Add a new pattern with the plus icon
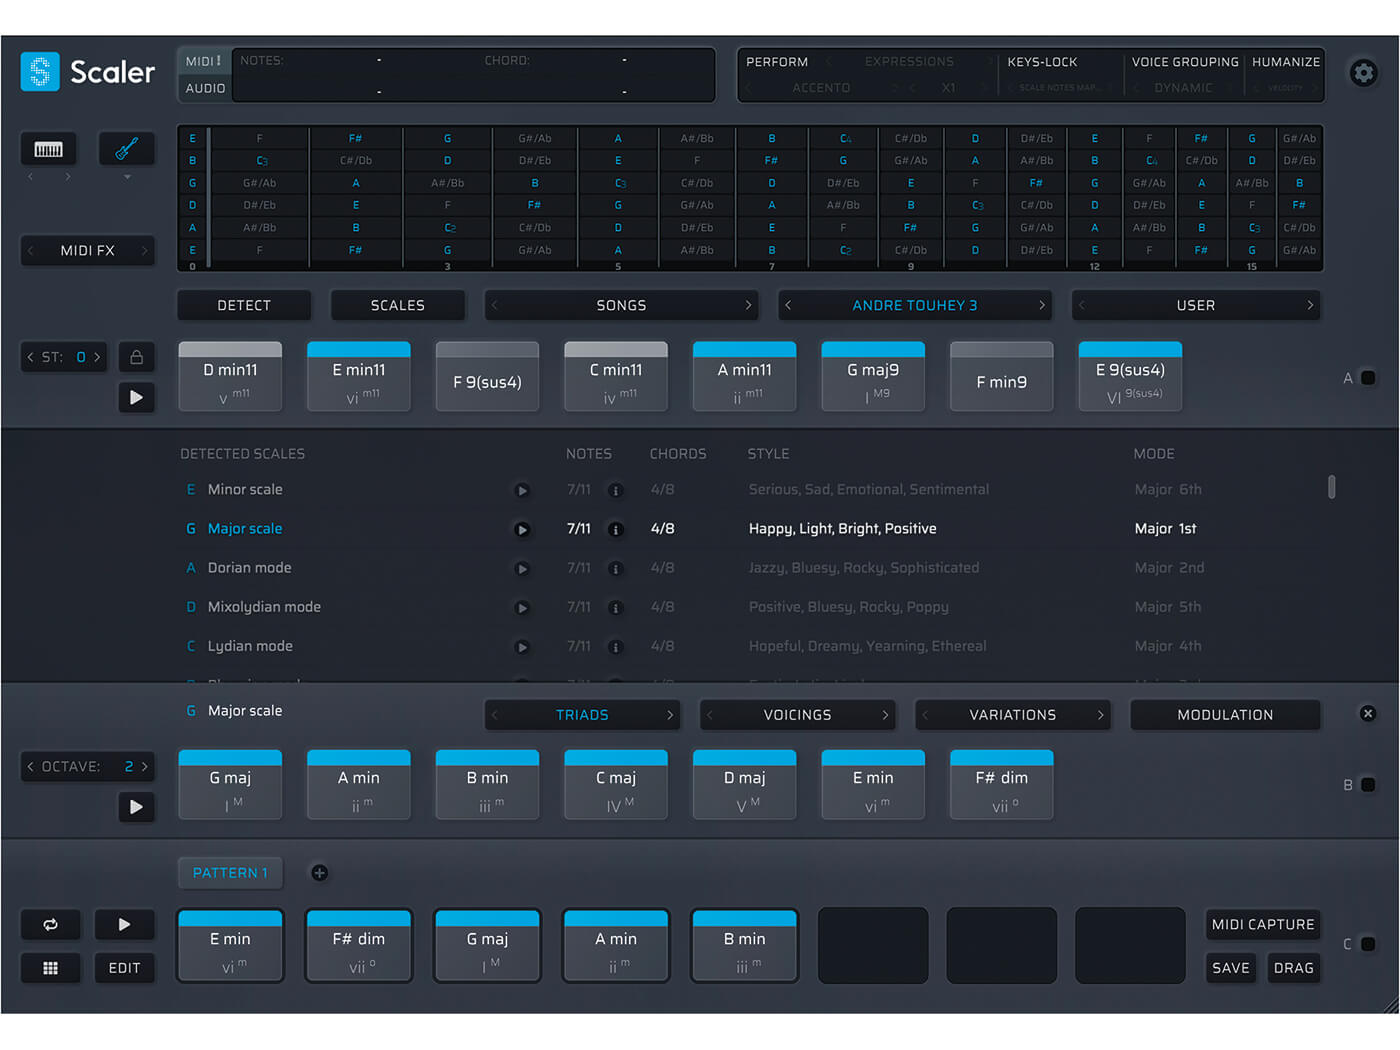This screenshot has height=1050, width=1400. (320, 872)
